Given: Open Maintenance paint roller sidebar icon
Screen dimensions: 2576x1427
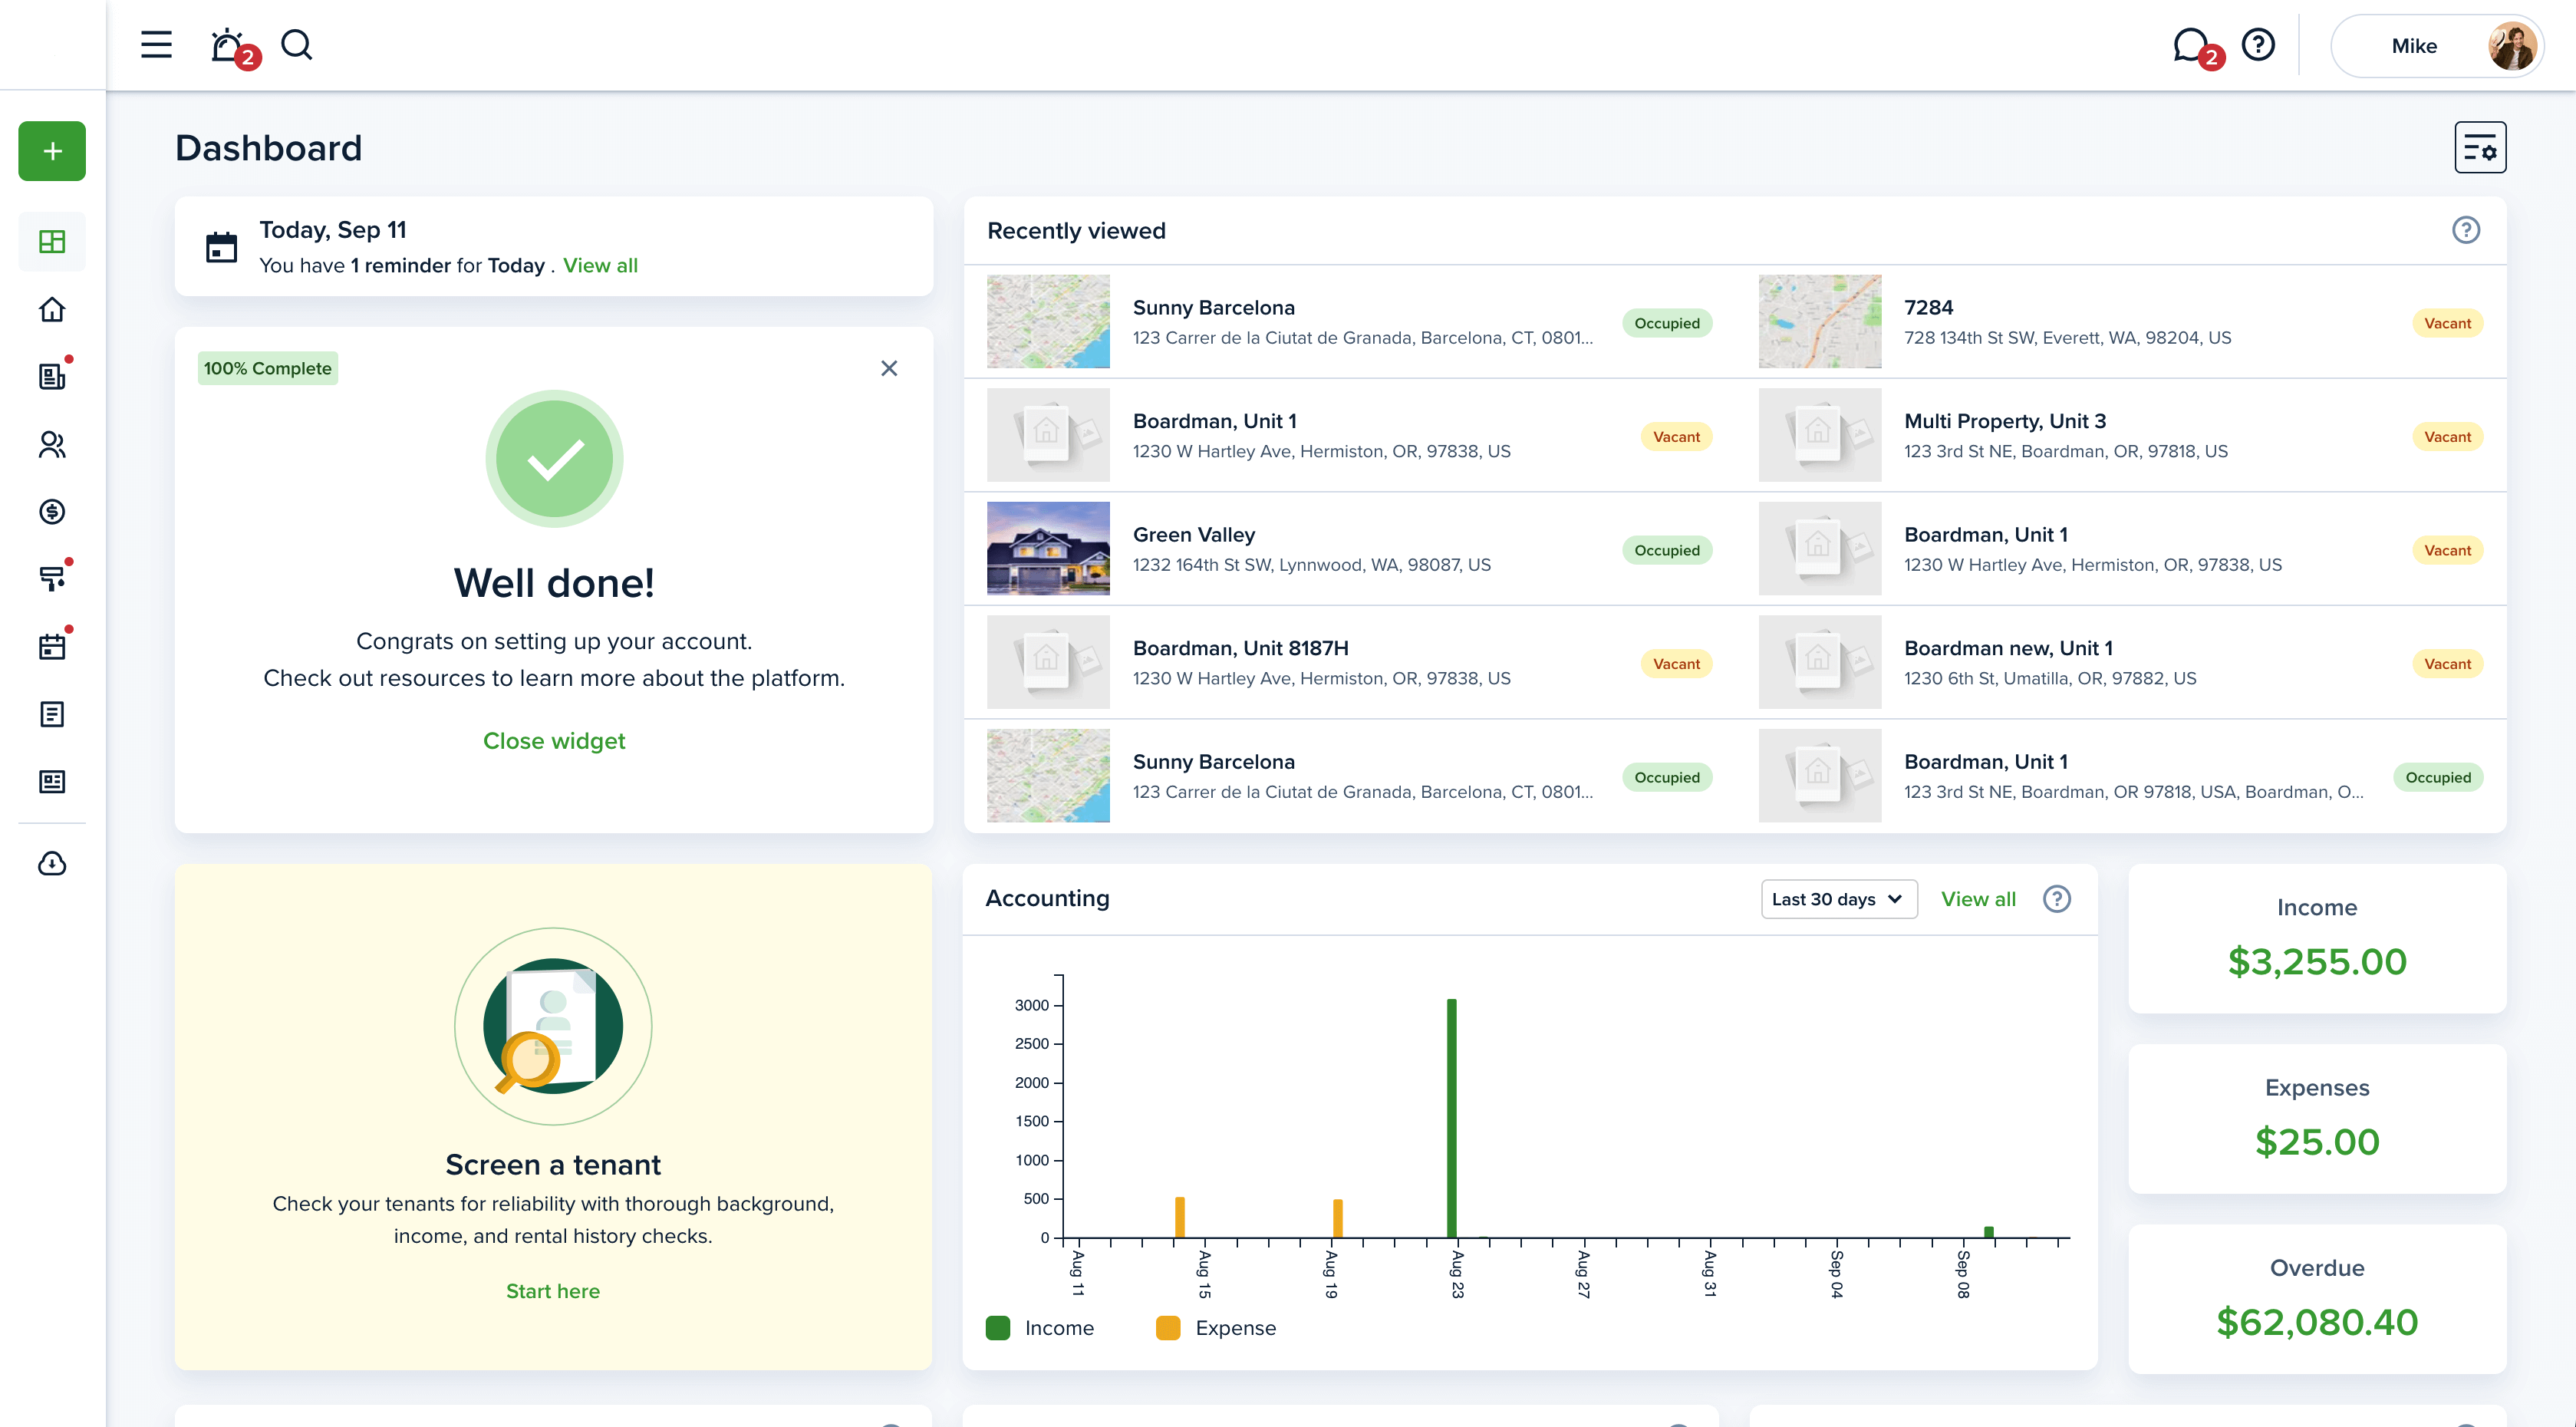Looking at the screenshot, I should click(52, 579).
